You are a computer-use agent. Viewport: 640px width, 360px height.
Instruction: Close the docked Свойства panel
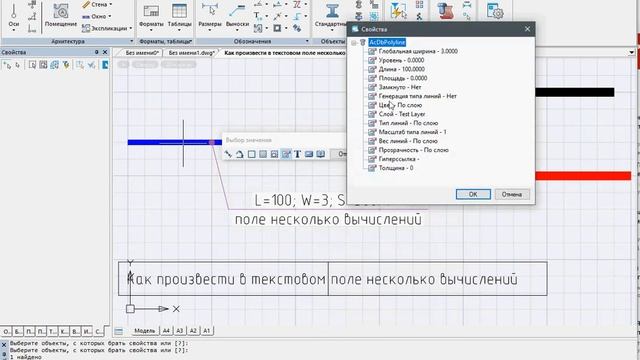tap(105, 52)
